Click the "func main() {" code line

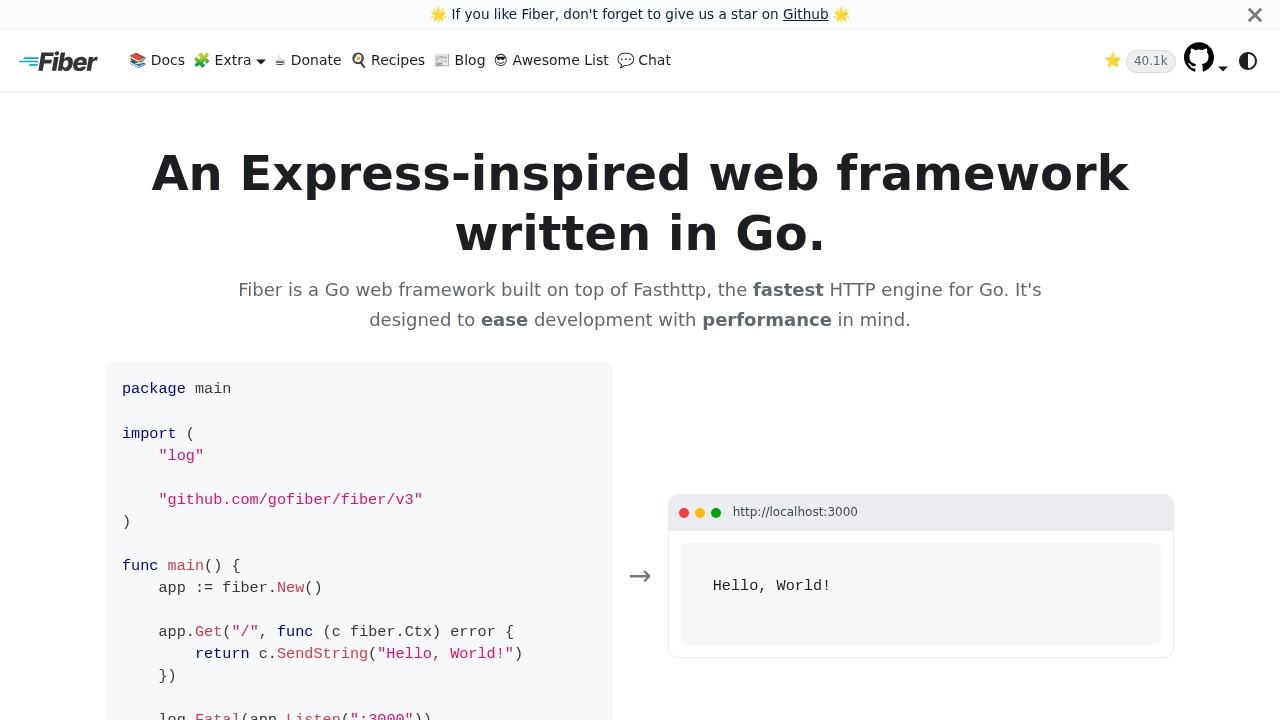click(181, 565)
